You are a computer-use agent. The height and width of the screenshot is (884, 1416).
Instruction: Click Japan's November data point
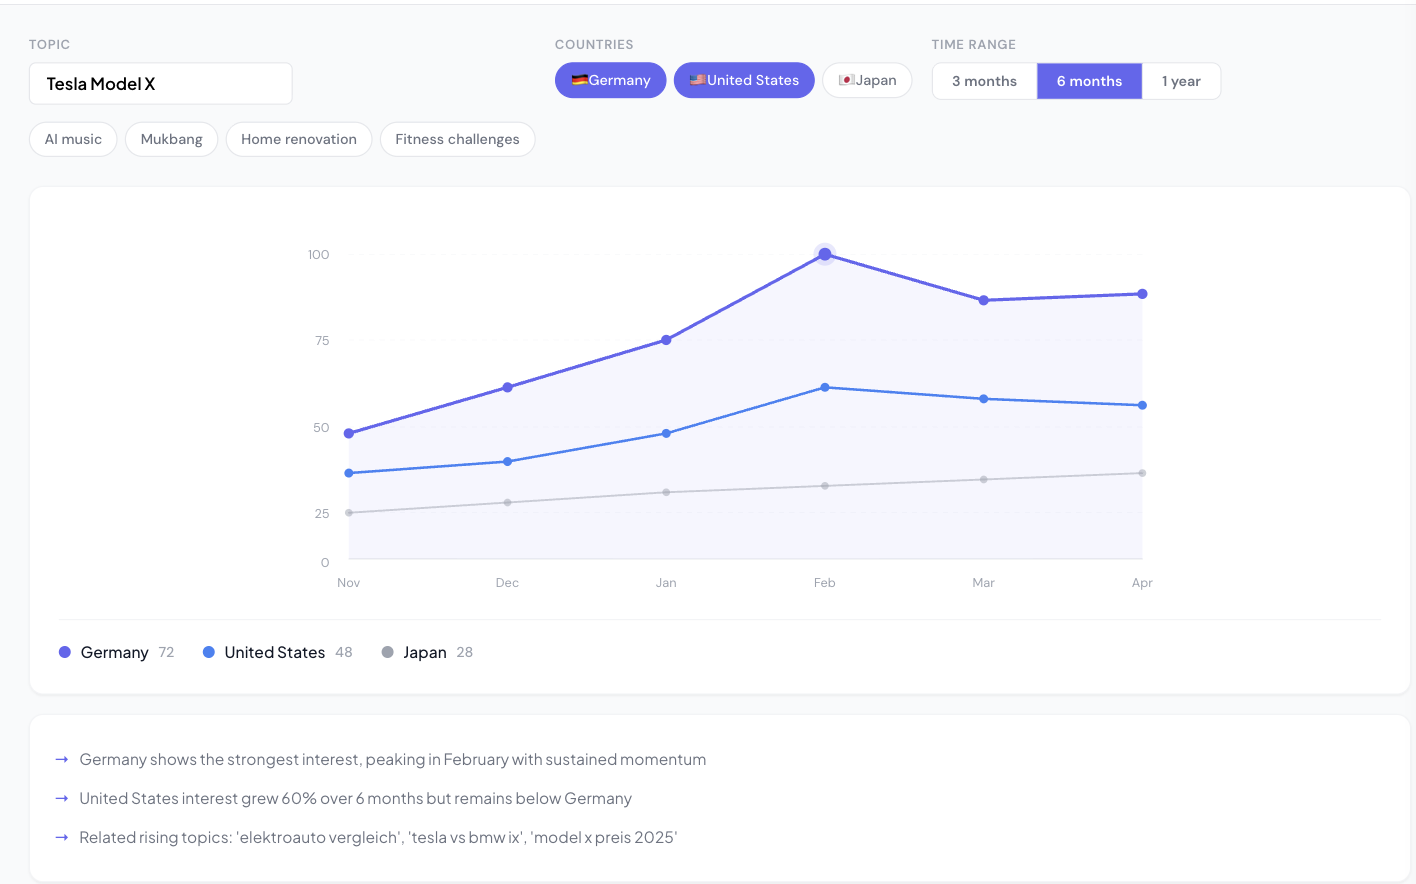[x=349, y=513]
